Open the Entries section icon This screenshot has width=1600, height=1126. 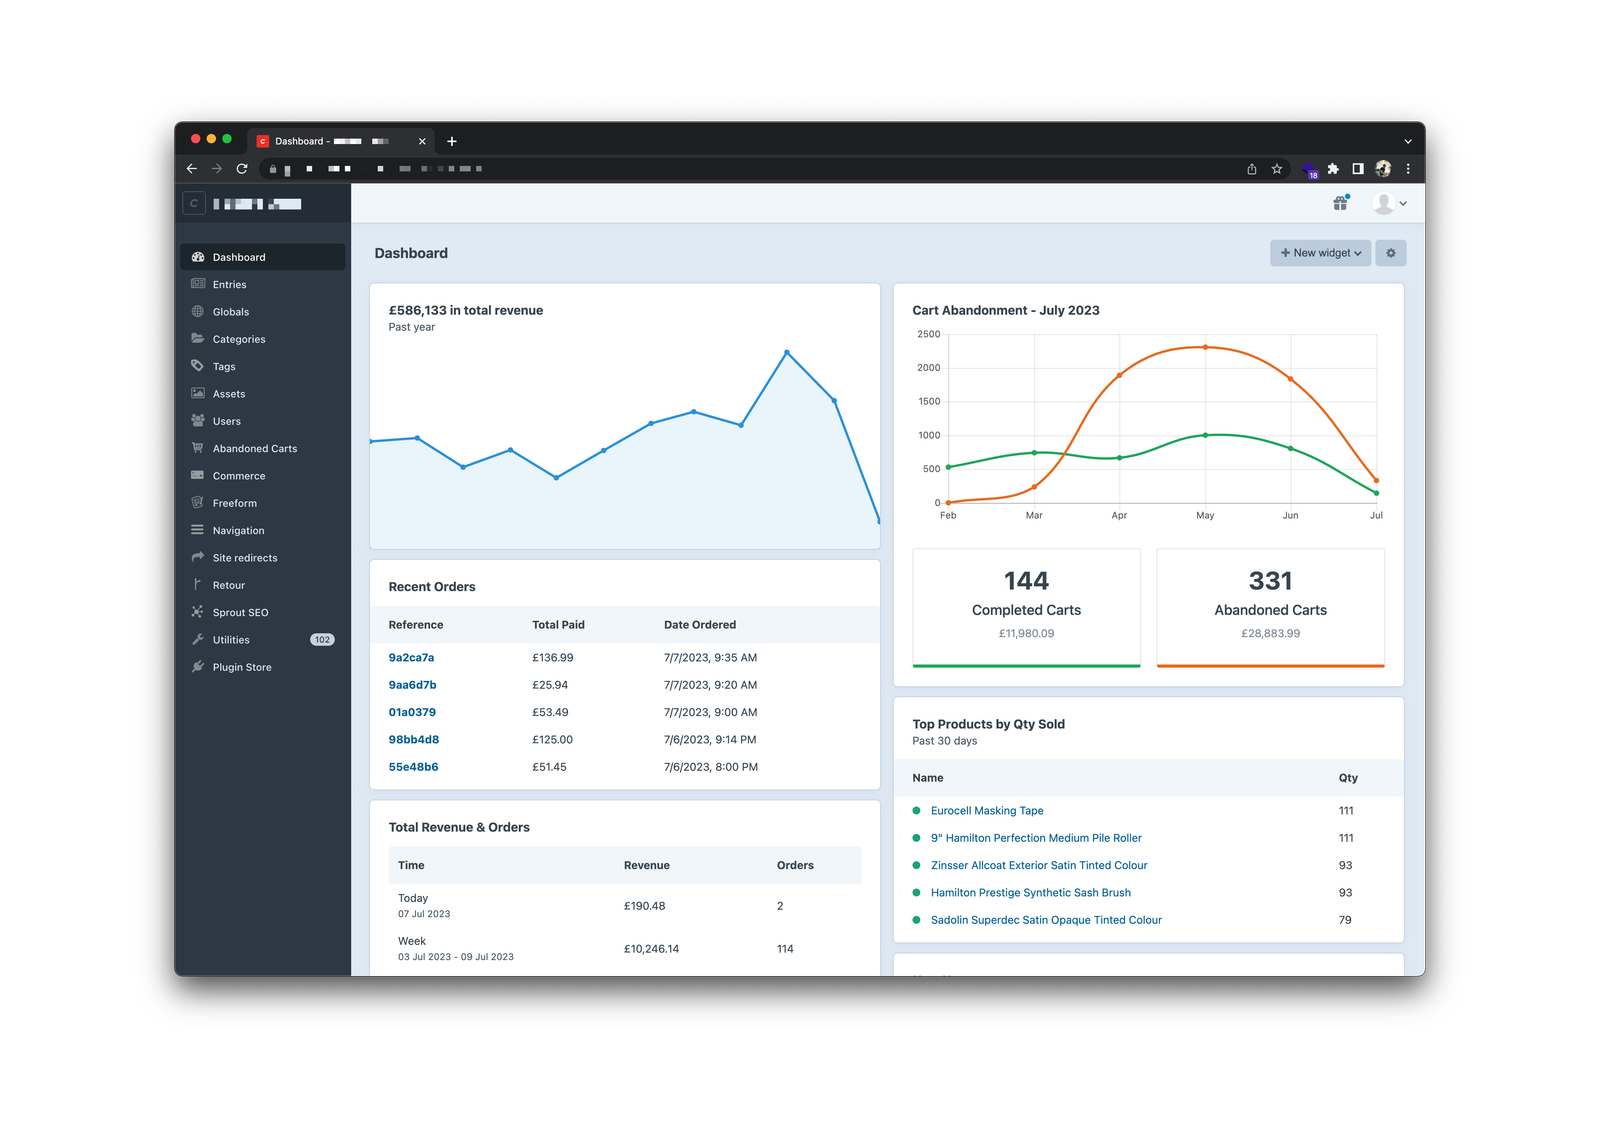pos(197,284)
